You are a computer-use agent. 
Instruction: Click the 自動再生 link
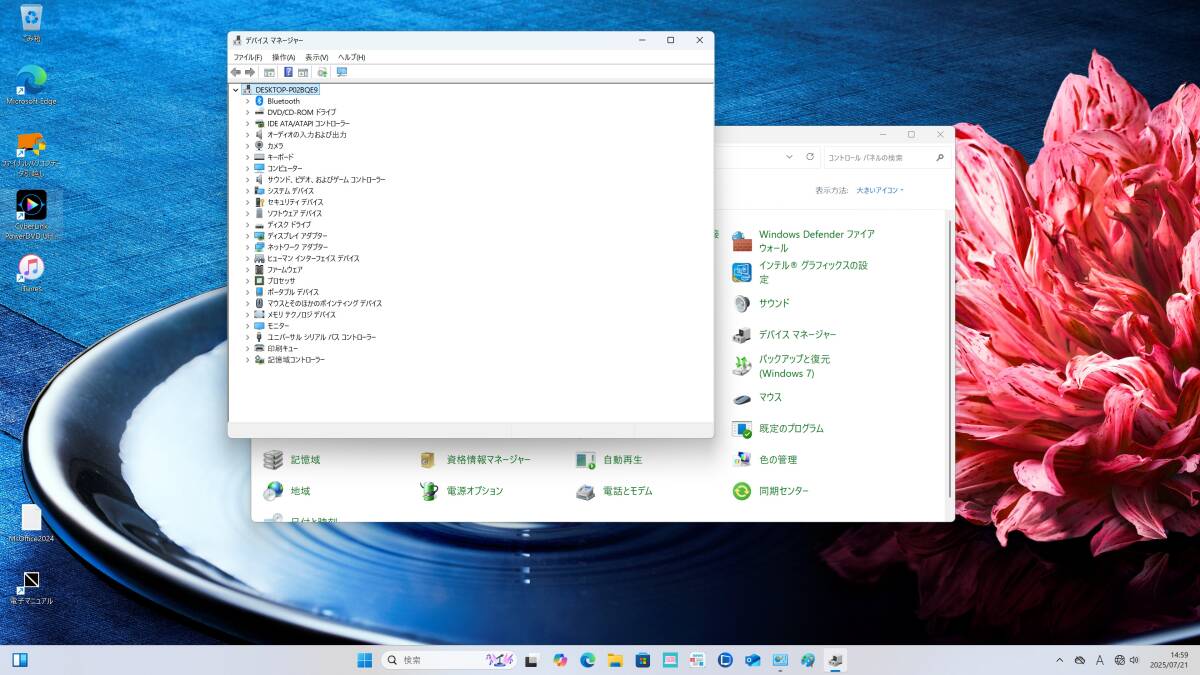click(622, 460)
